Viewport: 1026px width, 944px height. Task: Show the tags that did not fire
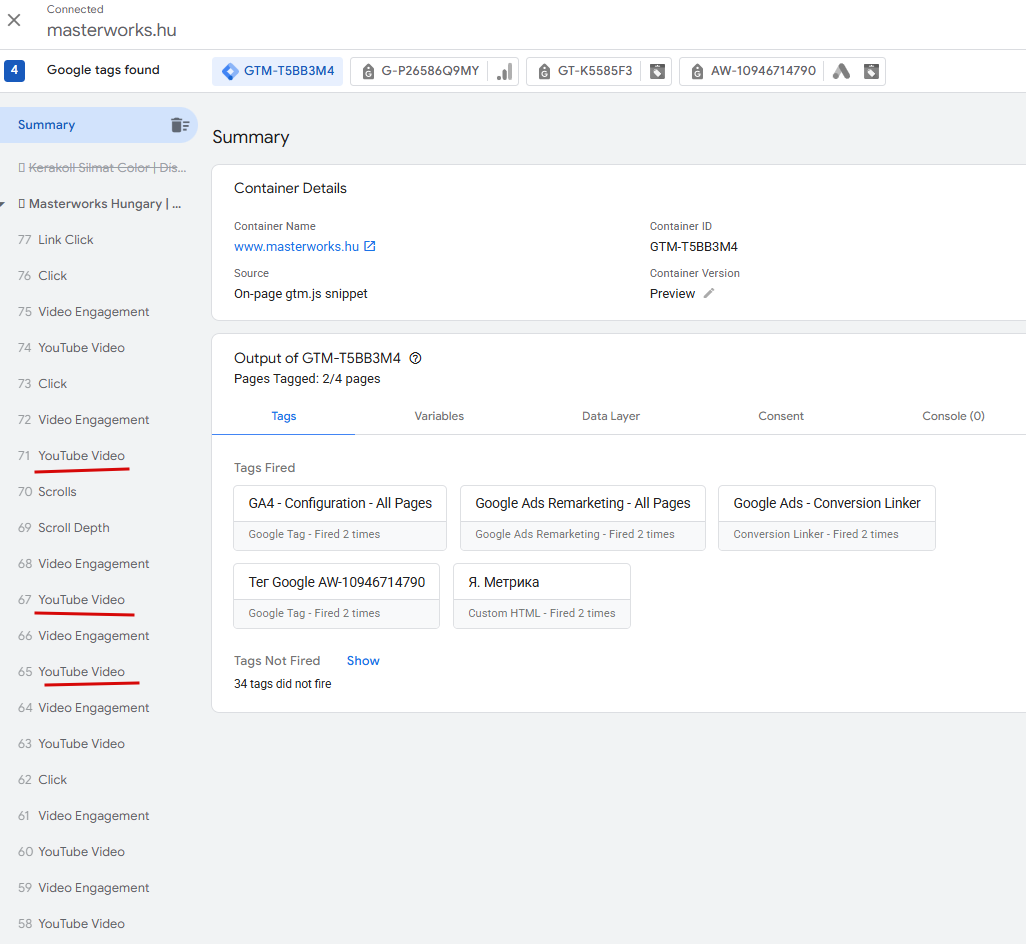[363, 661]
